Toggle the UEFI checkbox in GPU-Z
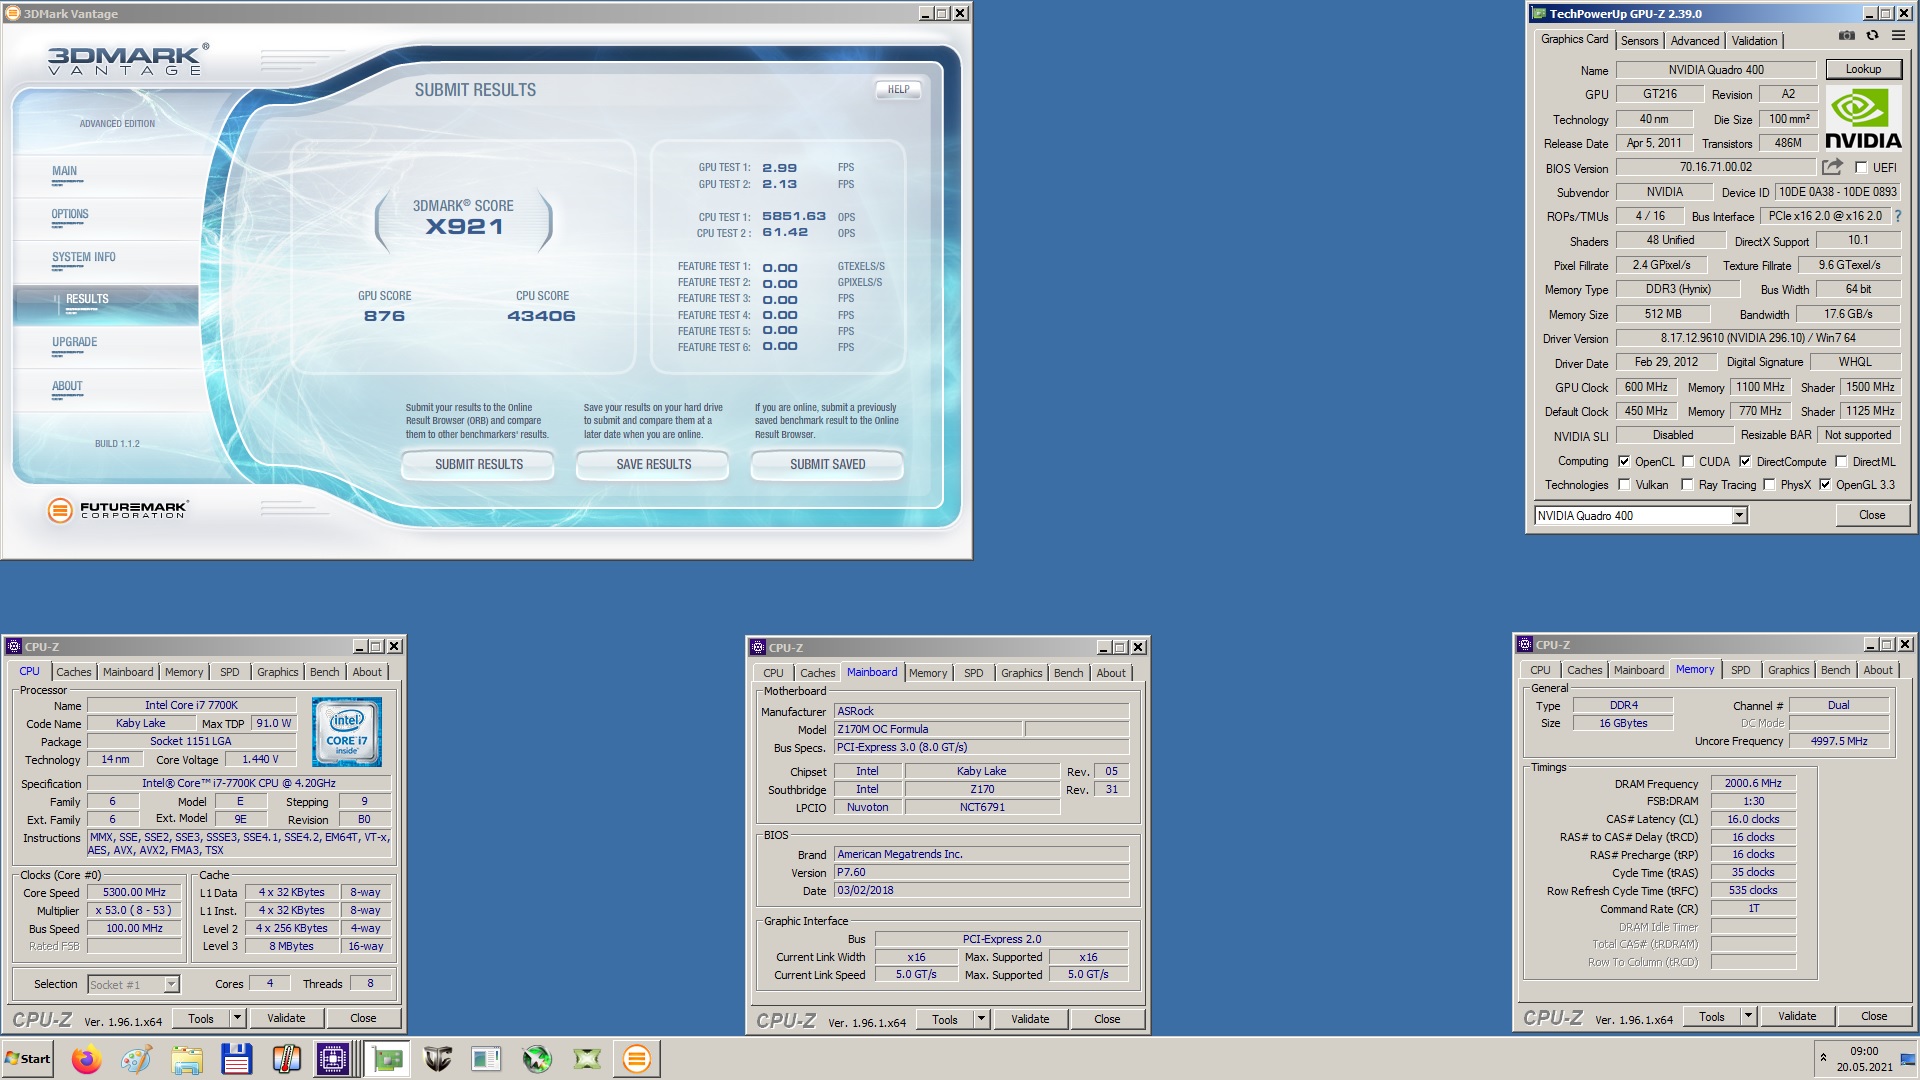 click(1861, 168)
